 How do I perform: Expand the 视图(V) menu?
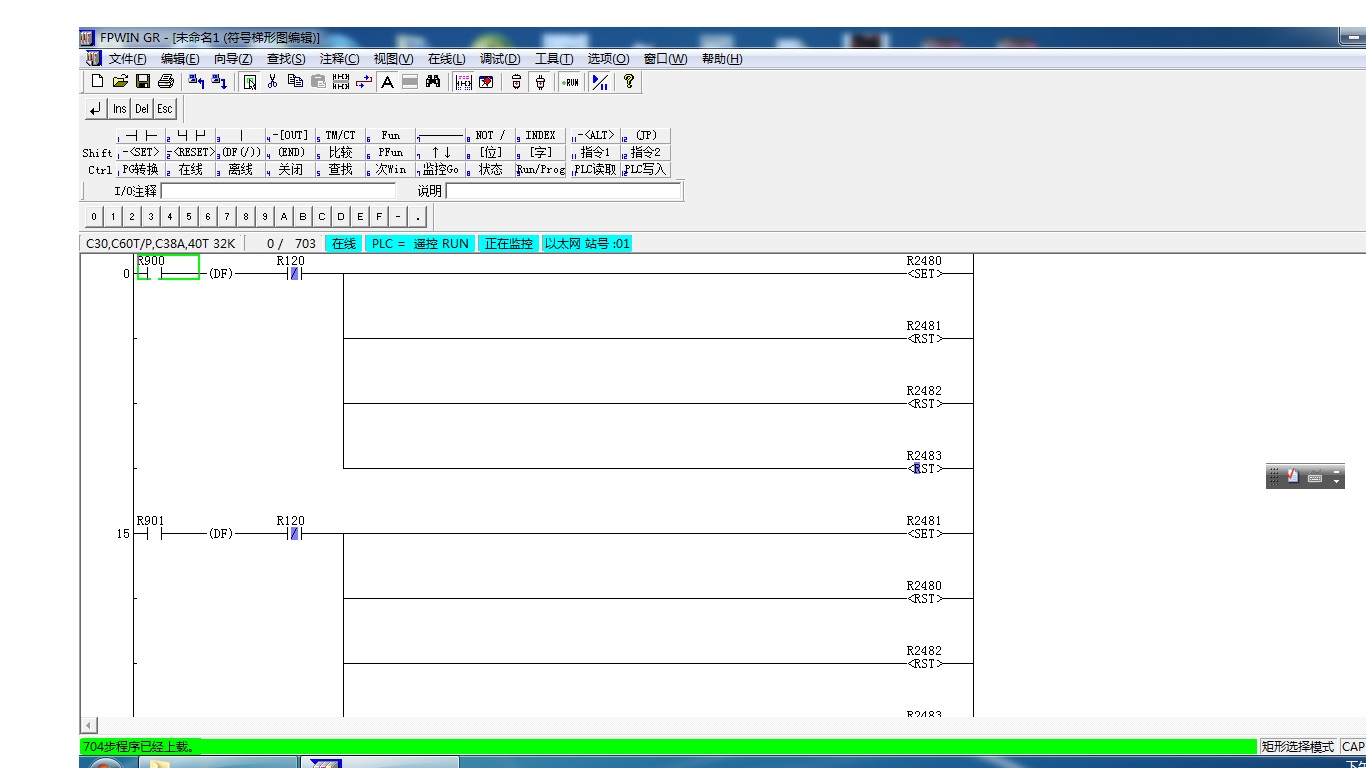(x=393, y=59)
